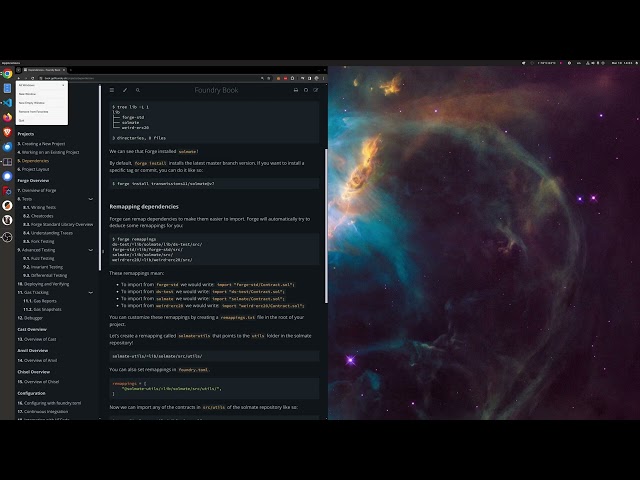The width and height of the screenshot is (640, 480).
Task: Click the browser back arrow
Action: tap(19, 78)
